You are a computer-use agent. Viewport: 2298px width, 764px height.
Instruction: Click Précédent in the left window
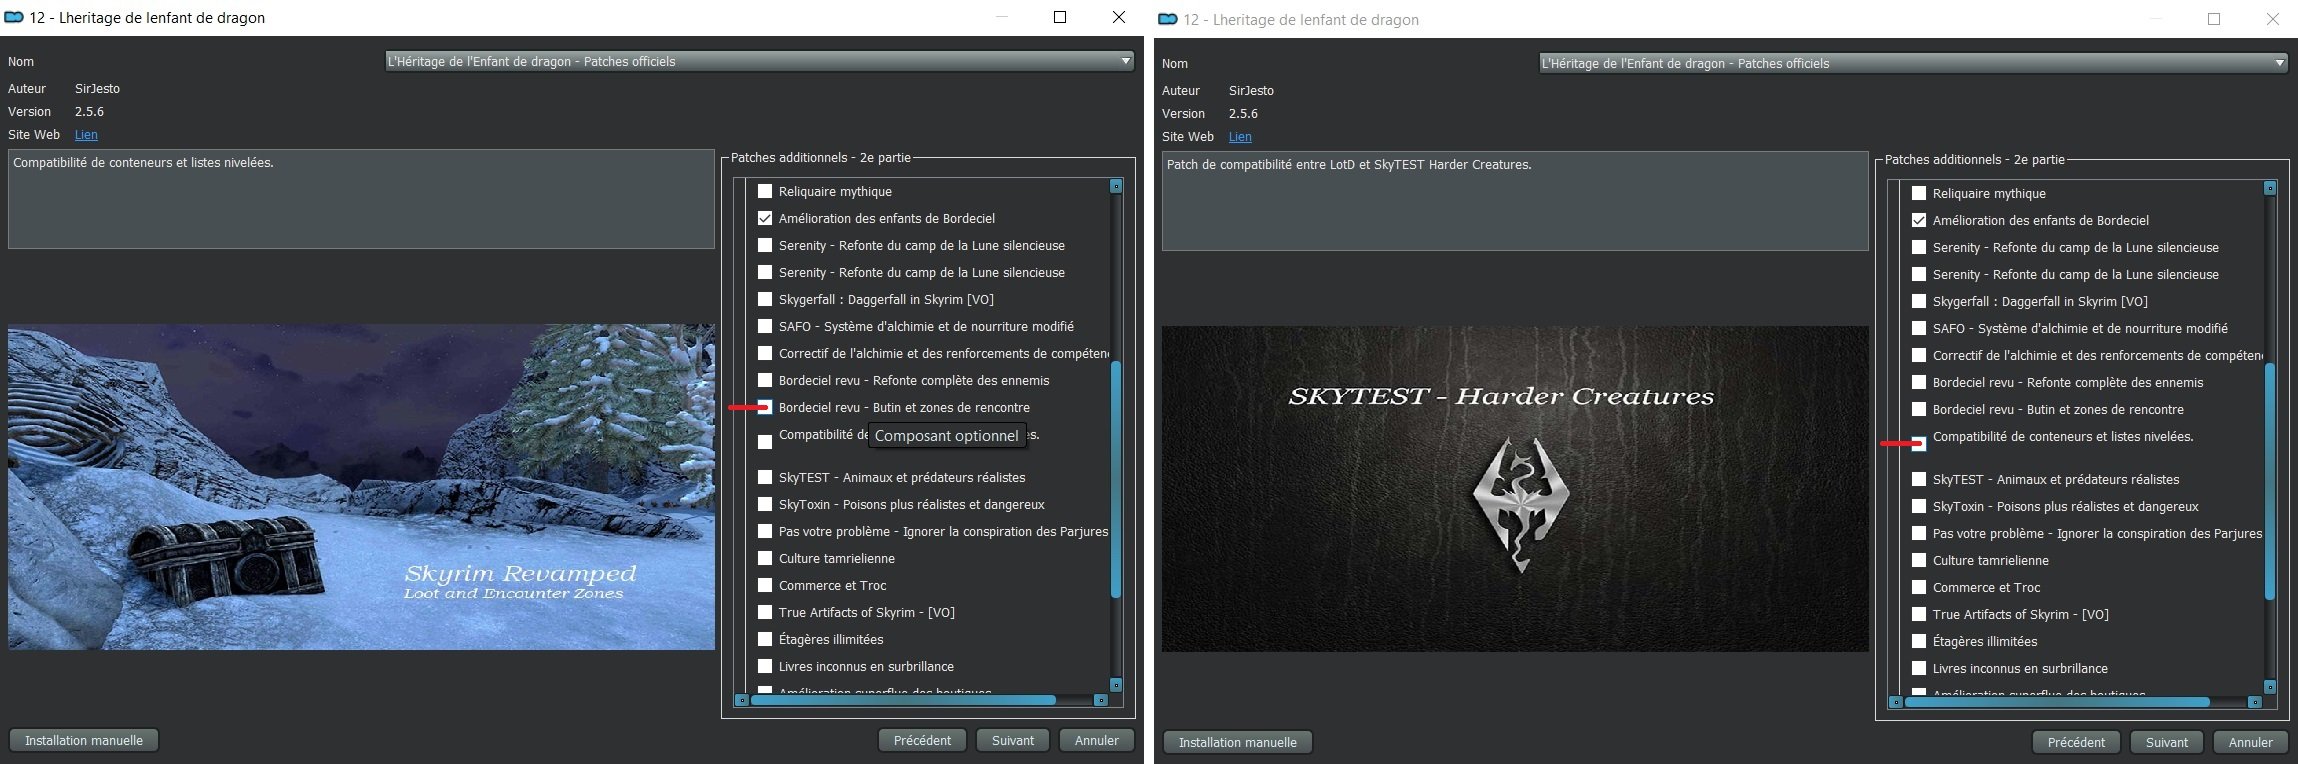point(922,740)
